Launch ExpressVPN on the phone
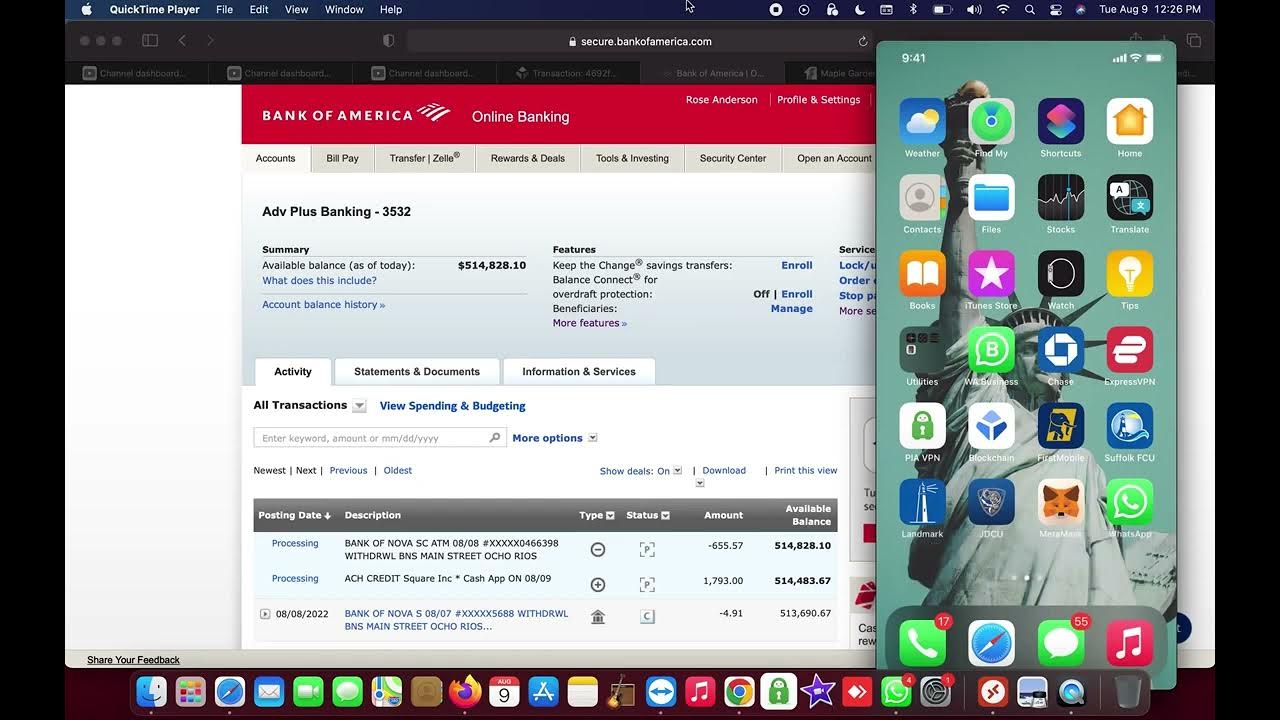 click(x=1129, y=350)
